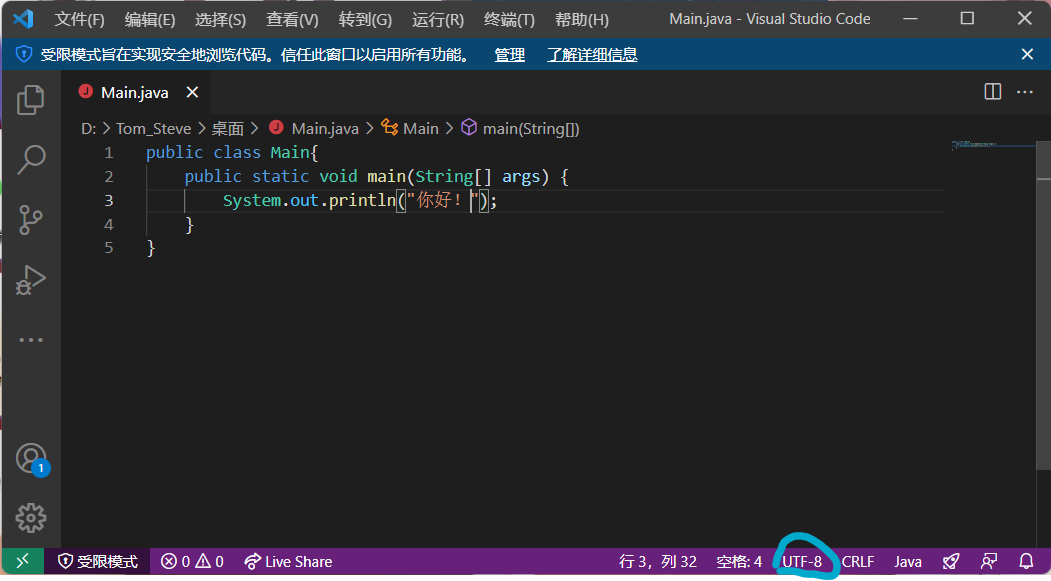Select the Main.java editor tab

134,91
